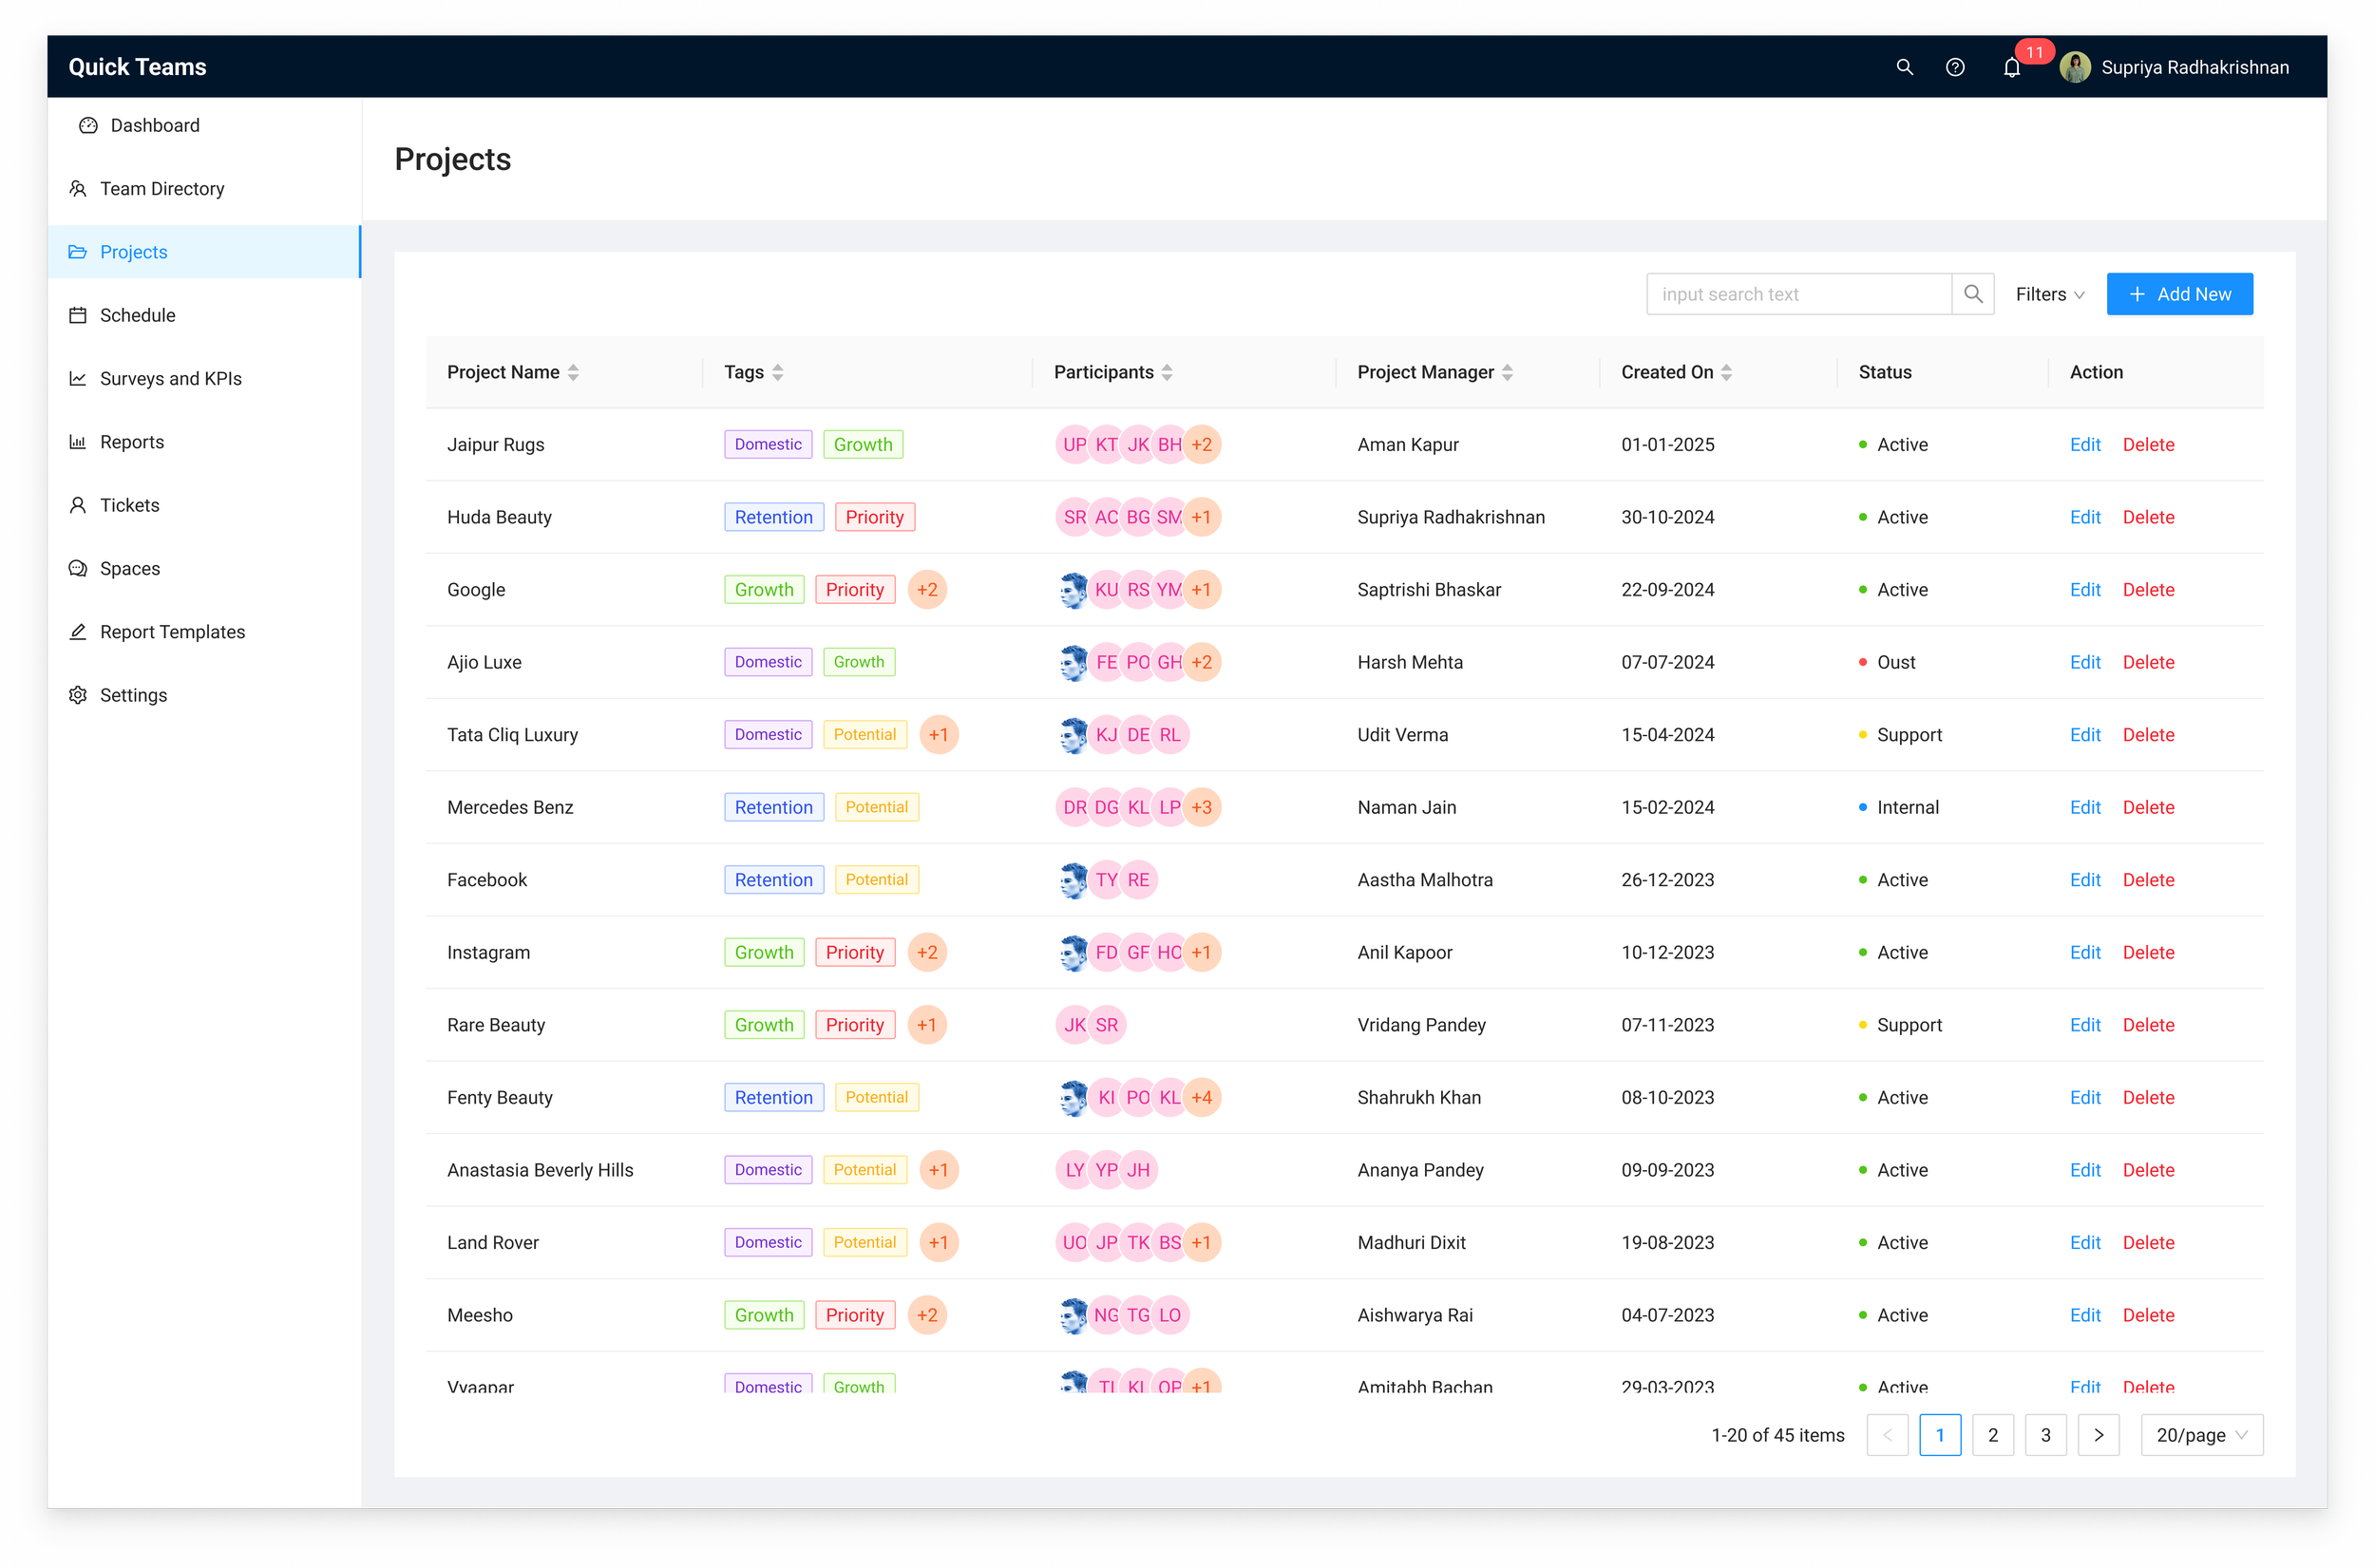Go to Surveys and KPIs menu item
2375x1568 pixels.
171,379
